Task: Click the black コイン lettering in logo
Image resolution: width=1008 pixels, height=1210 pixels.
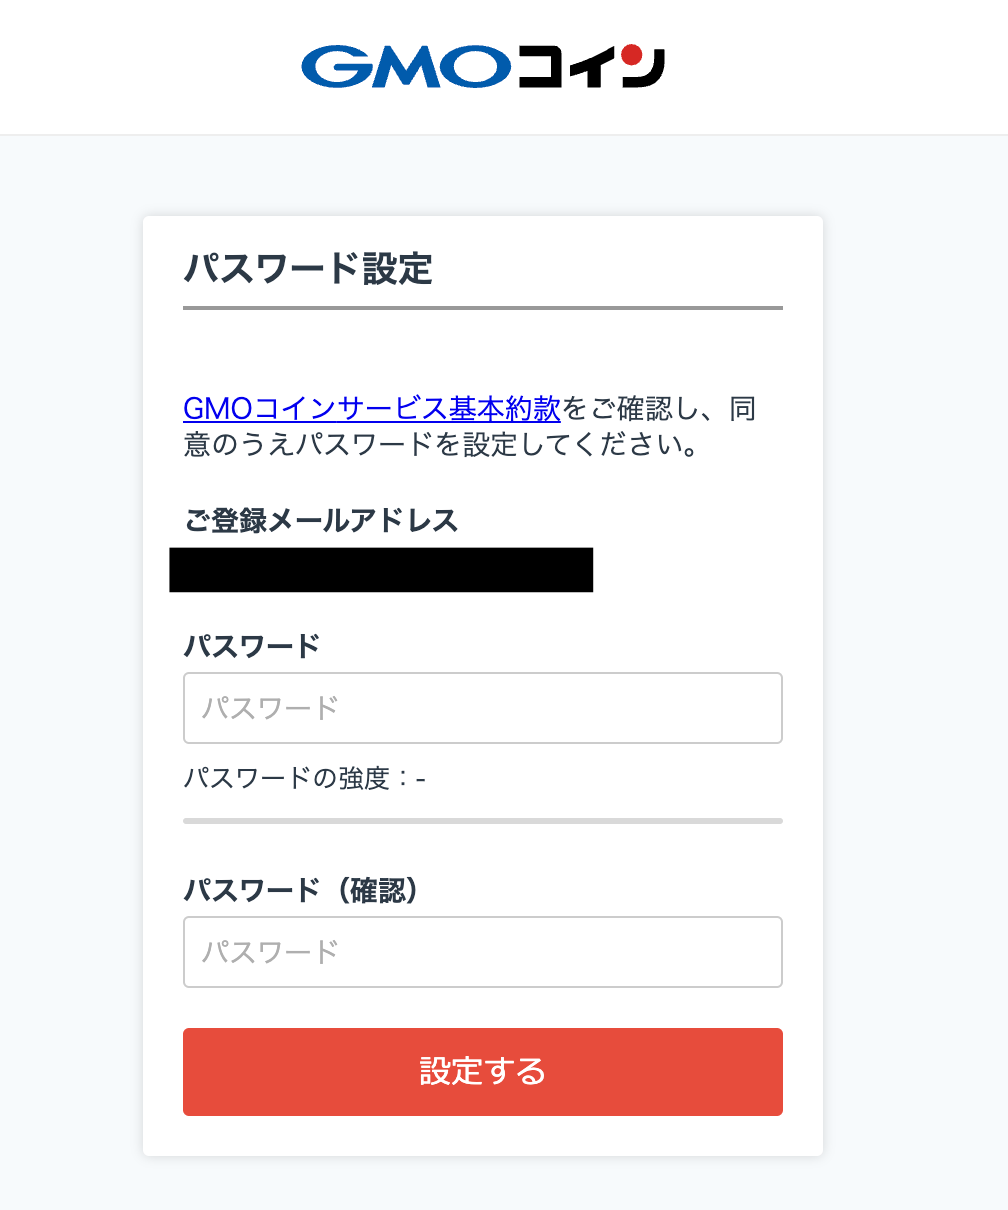Action: click(591, 66)
